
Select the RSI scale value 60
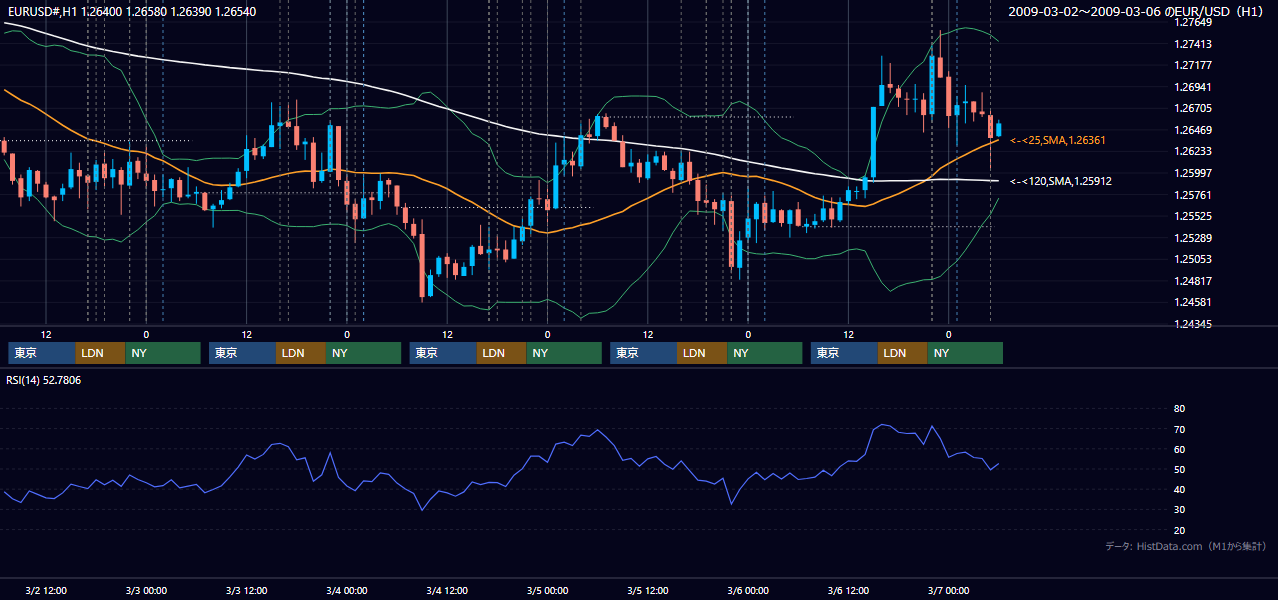point(1179,449)
